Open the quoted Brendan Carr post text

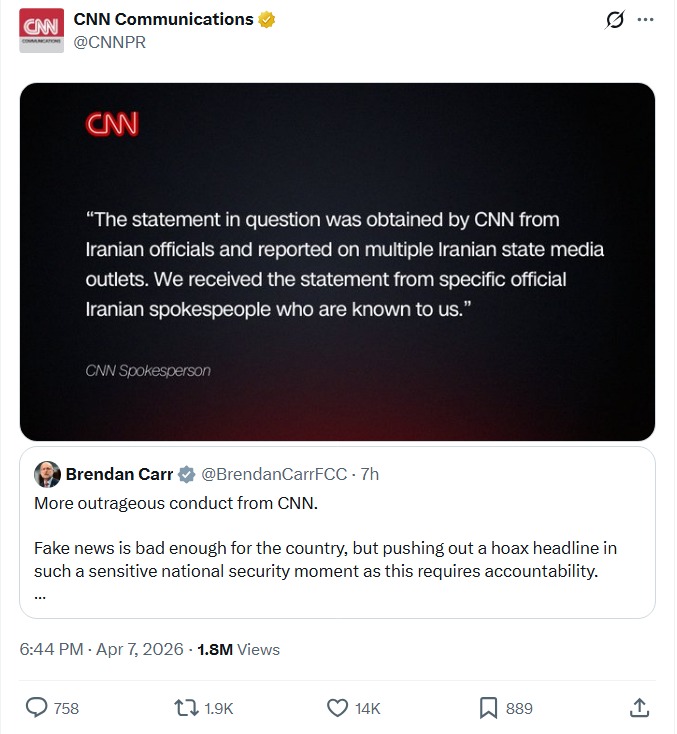coord(325,560)
